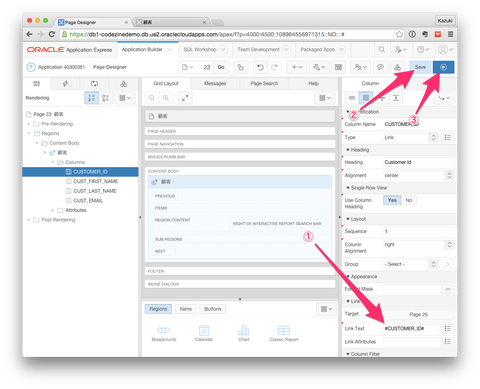The image size is (480, 389).
Task: Open the Administration menu icon
Action: (x=400, y=50)
